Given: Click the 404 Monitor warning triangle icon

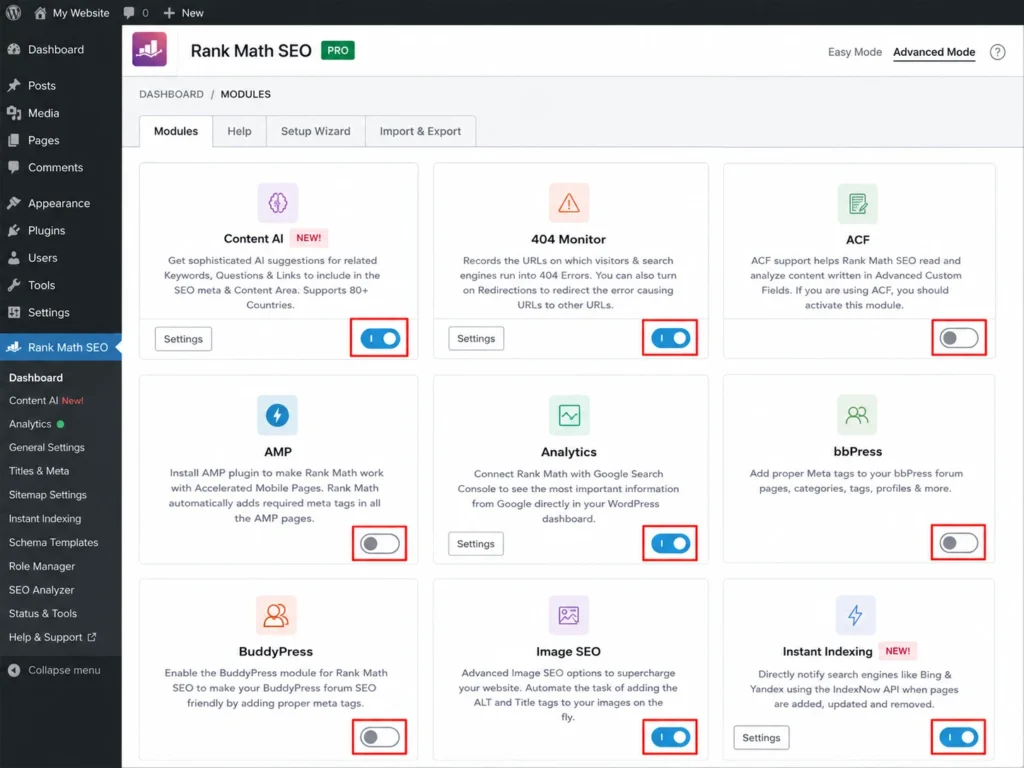Looking at the screenshot, I should pos(569,203).
